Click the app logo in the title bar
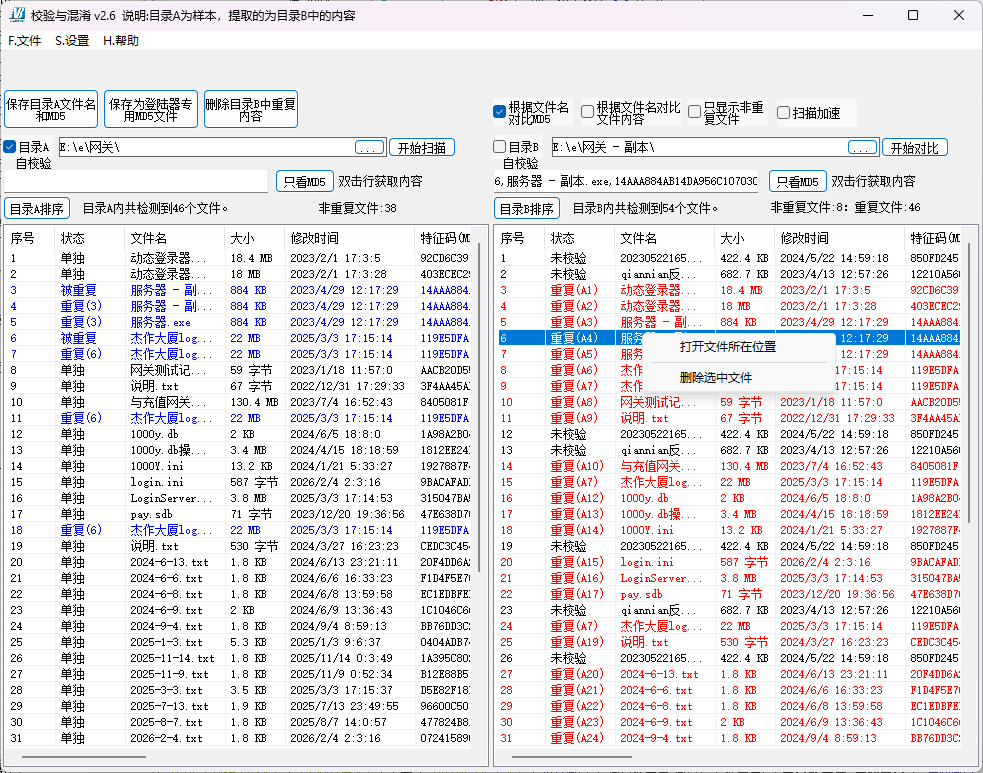This screenshot has width=983, height=773. tap(17, 15)
